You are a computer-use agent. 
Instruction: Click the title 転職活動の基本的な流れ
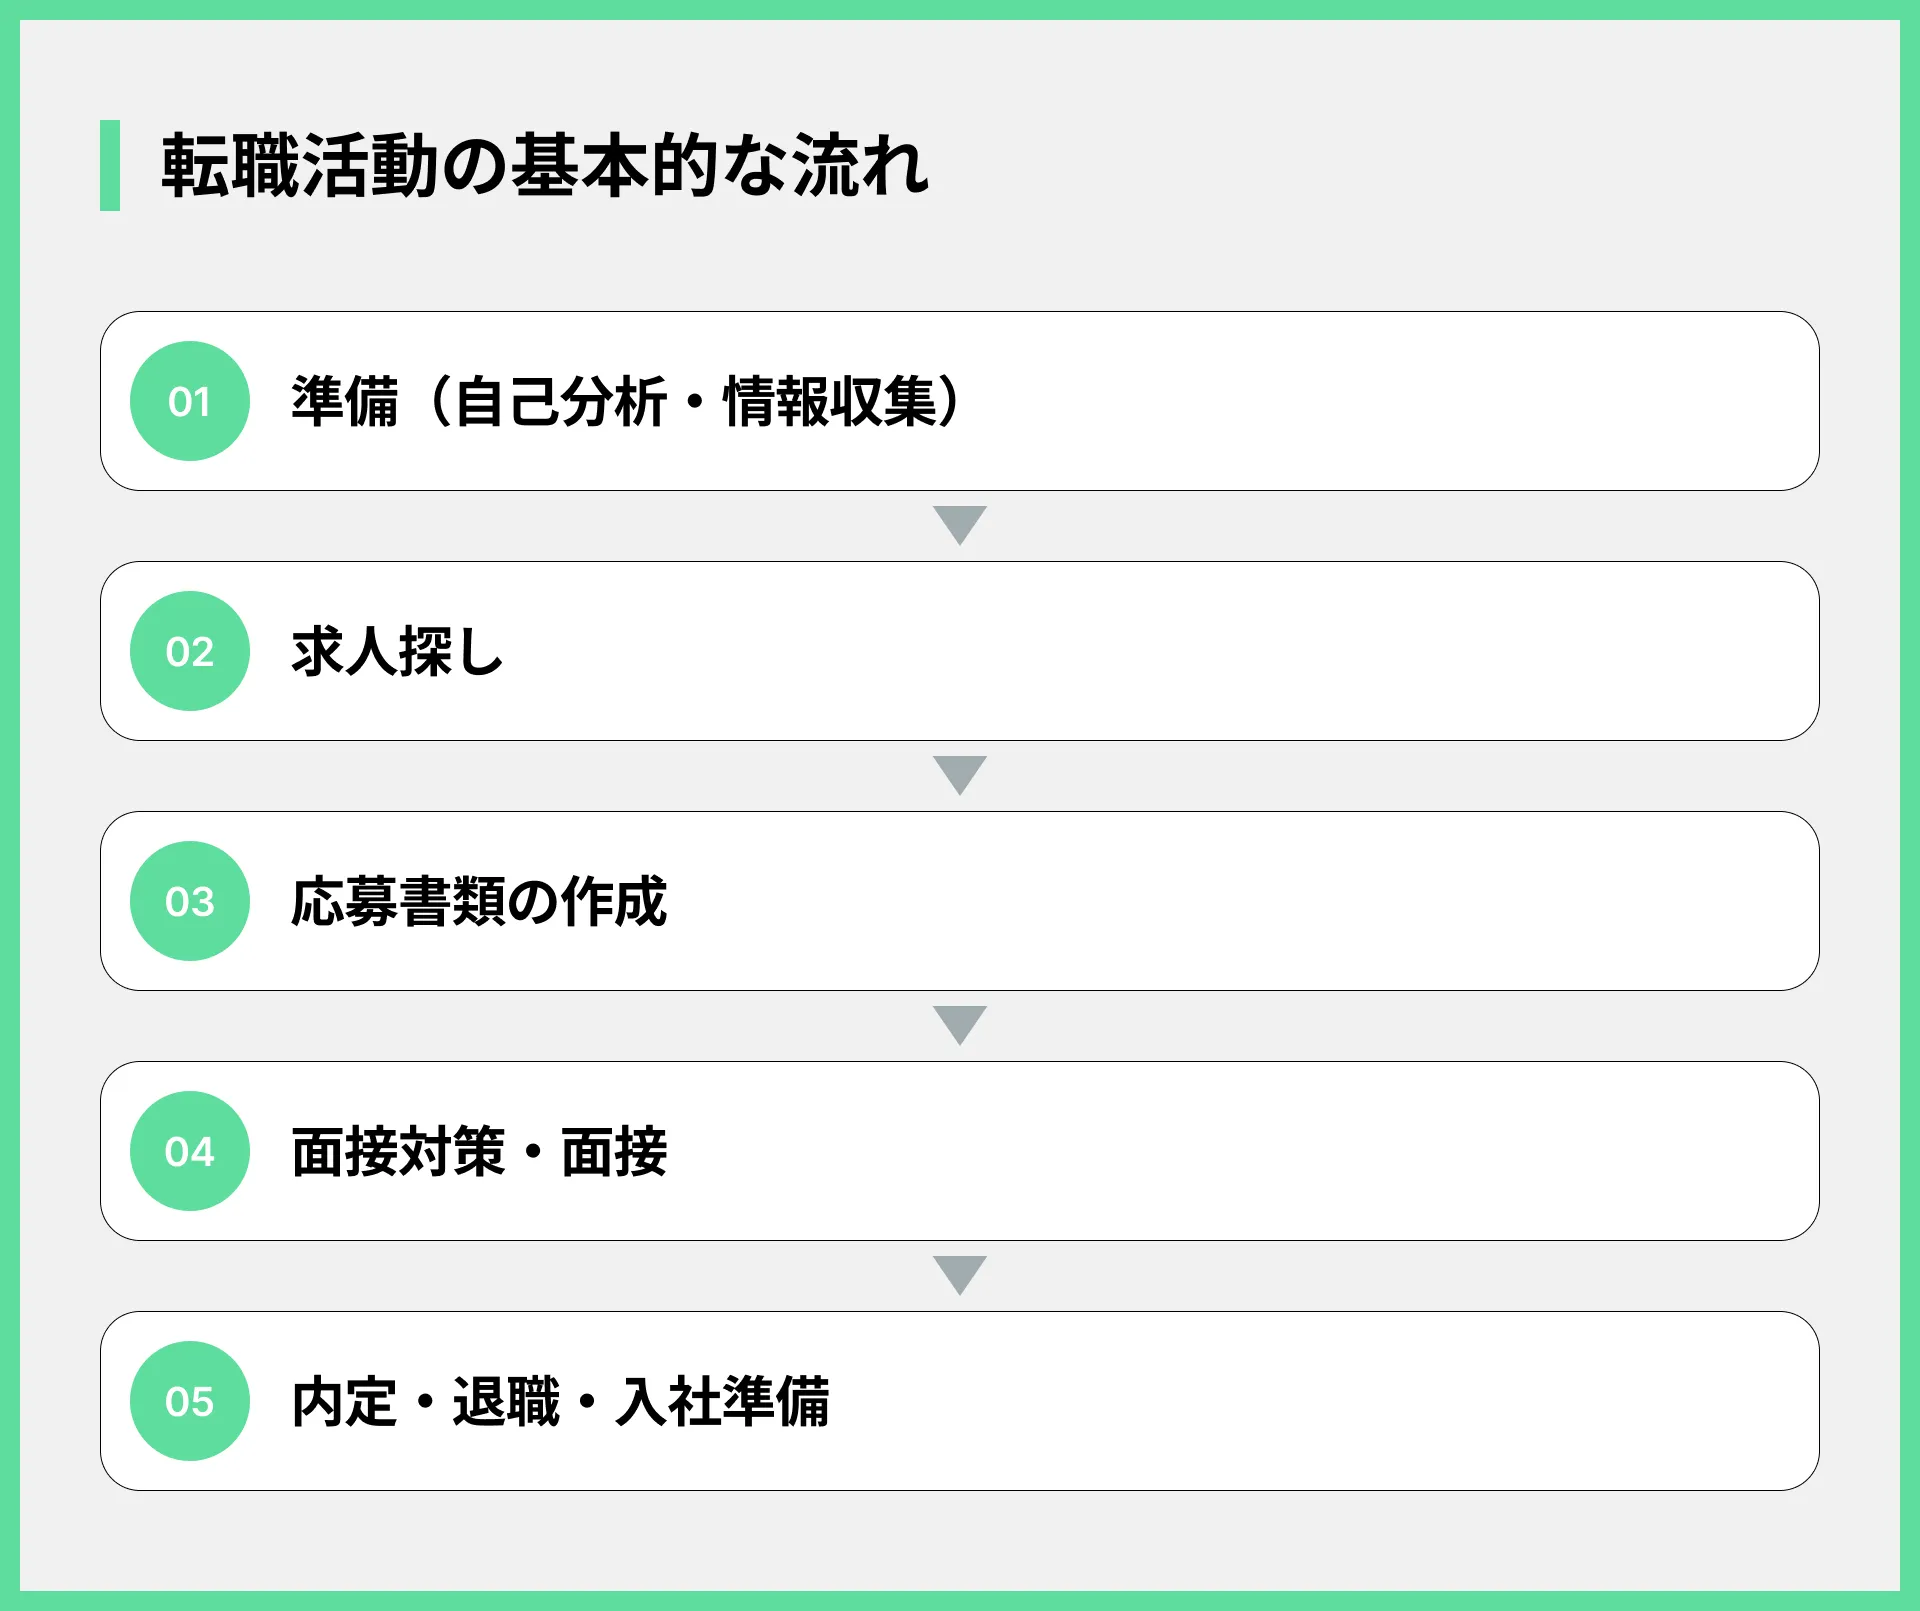(545, 166)
